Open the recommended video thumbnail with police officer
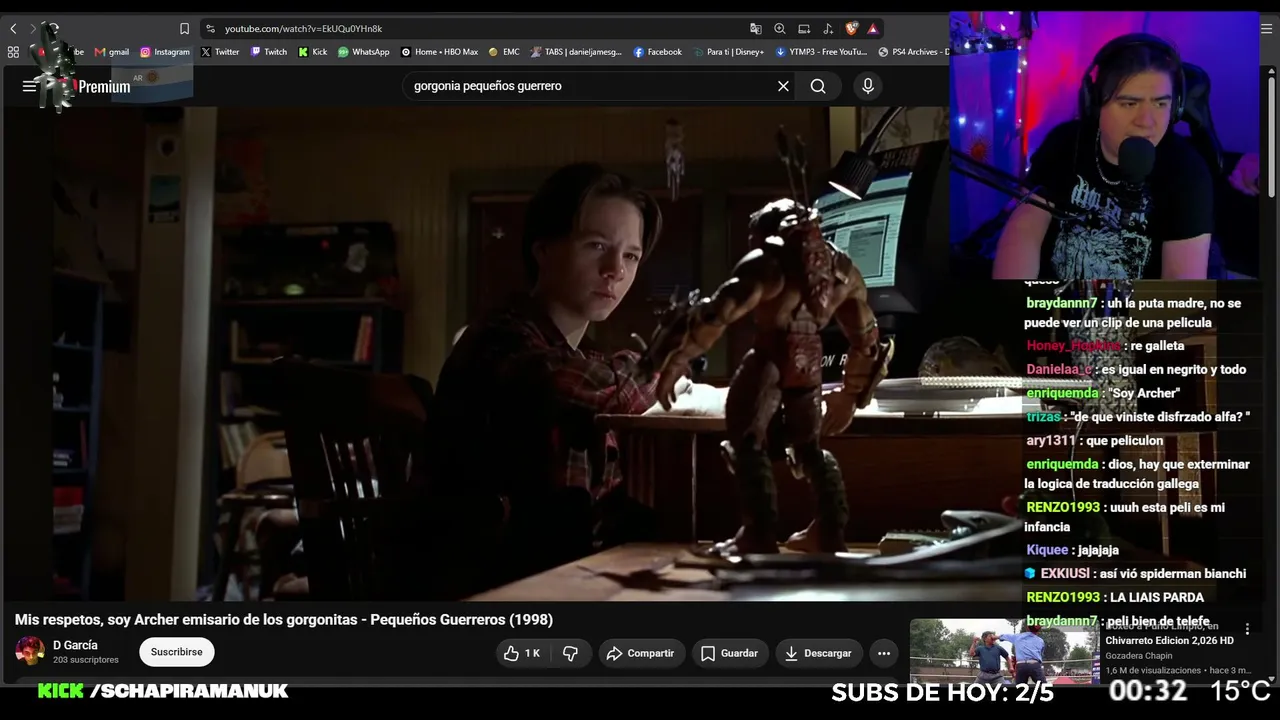The height and width of the screenshot is (720, 1280). click(1003, 652)
